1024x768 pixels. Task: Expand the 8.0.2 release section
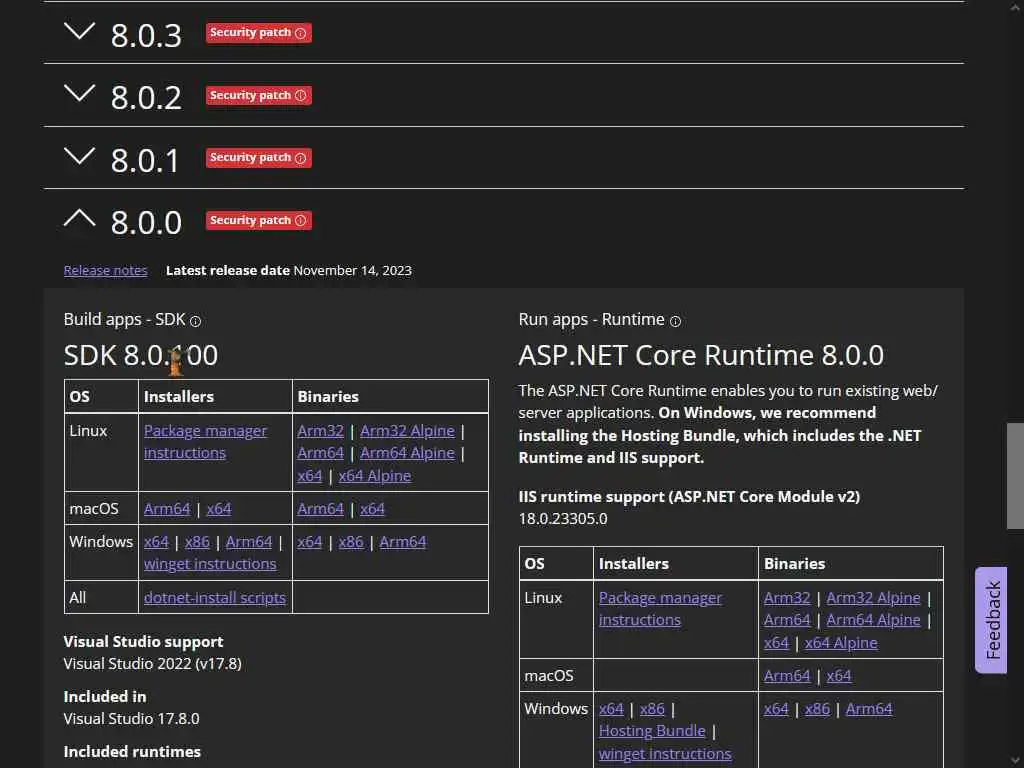80,93
